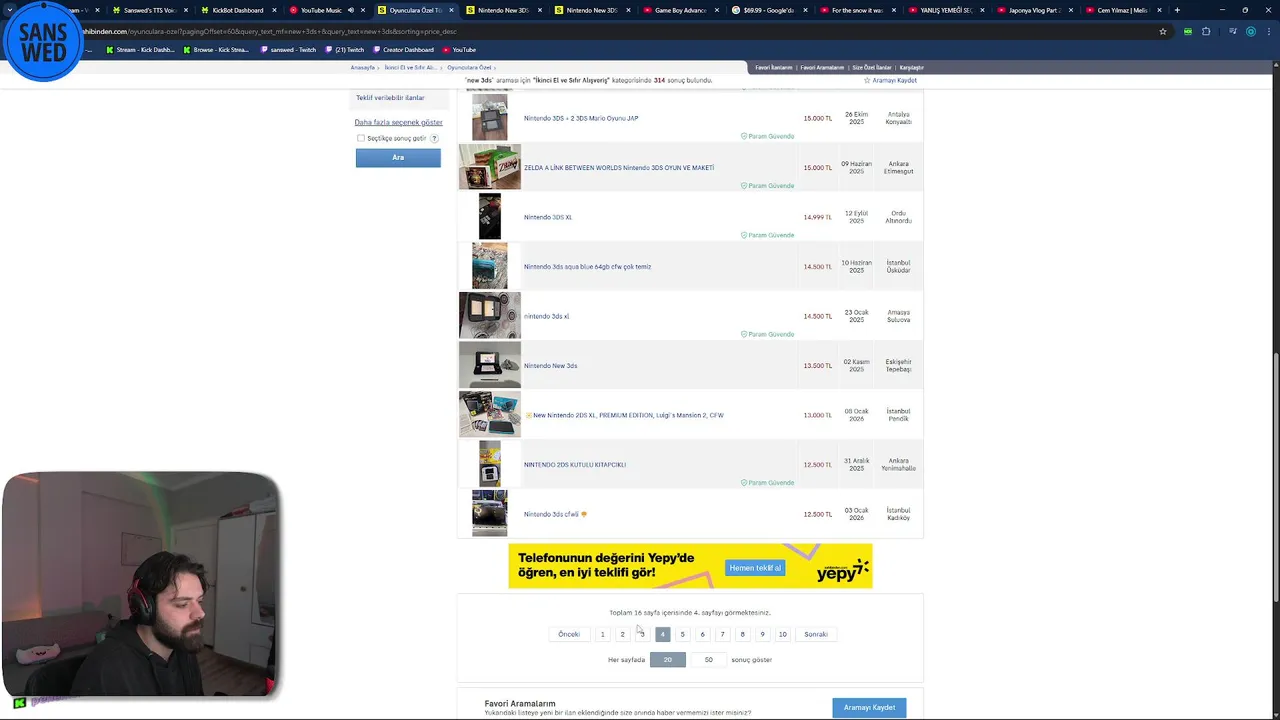Click Teklif verilebilir ilanlar filter
1280x720 pixels.
click(x=390, y=97)
